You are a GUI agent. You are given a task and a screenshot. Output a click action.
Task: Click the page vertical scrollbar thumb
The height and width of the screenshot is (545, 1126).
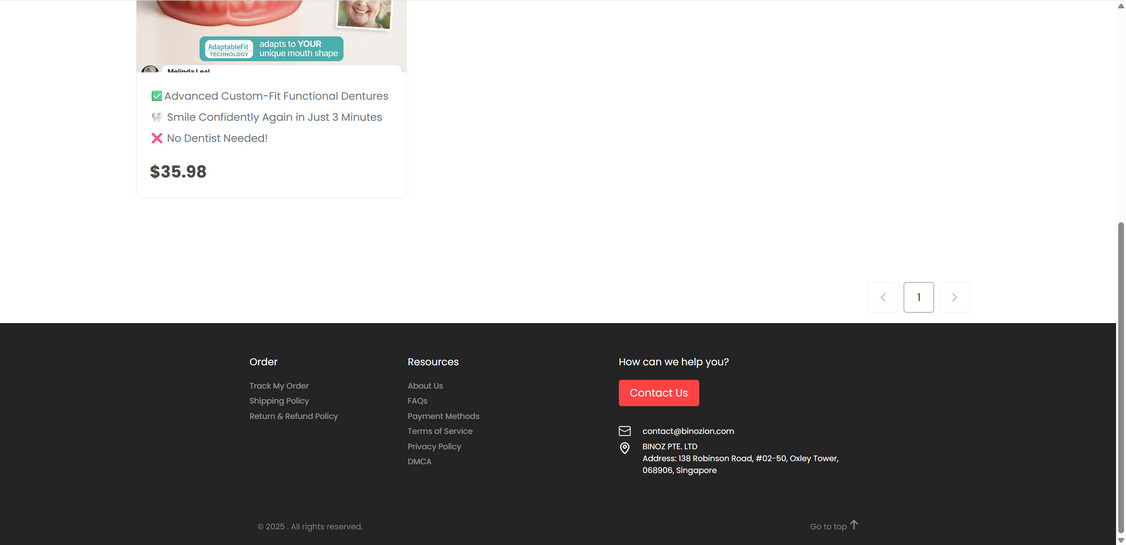1120,378
